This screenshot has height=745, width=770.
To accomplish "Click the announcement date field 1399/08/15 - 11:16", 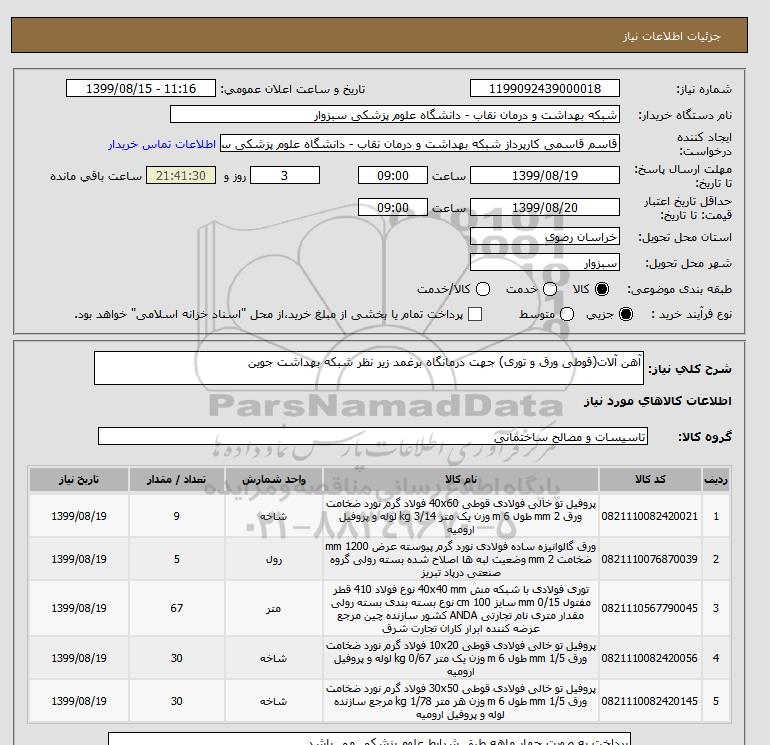I will 141,88.
